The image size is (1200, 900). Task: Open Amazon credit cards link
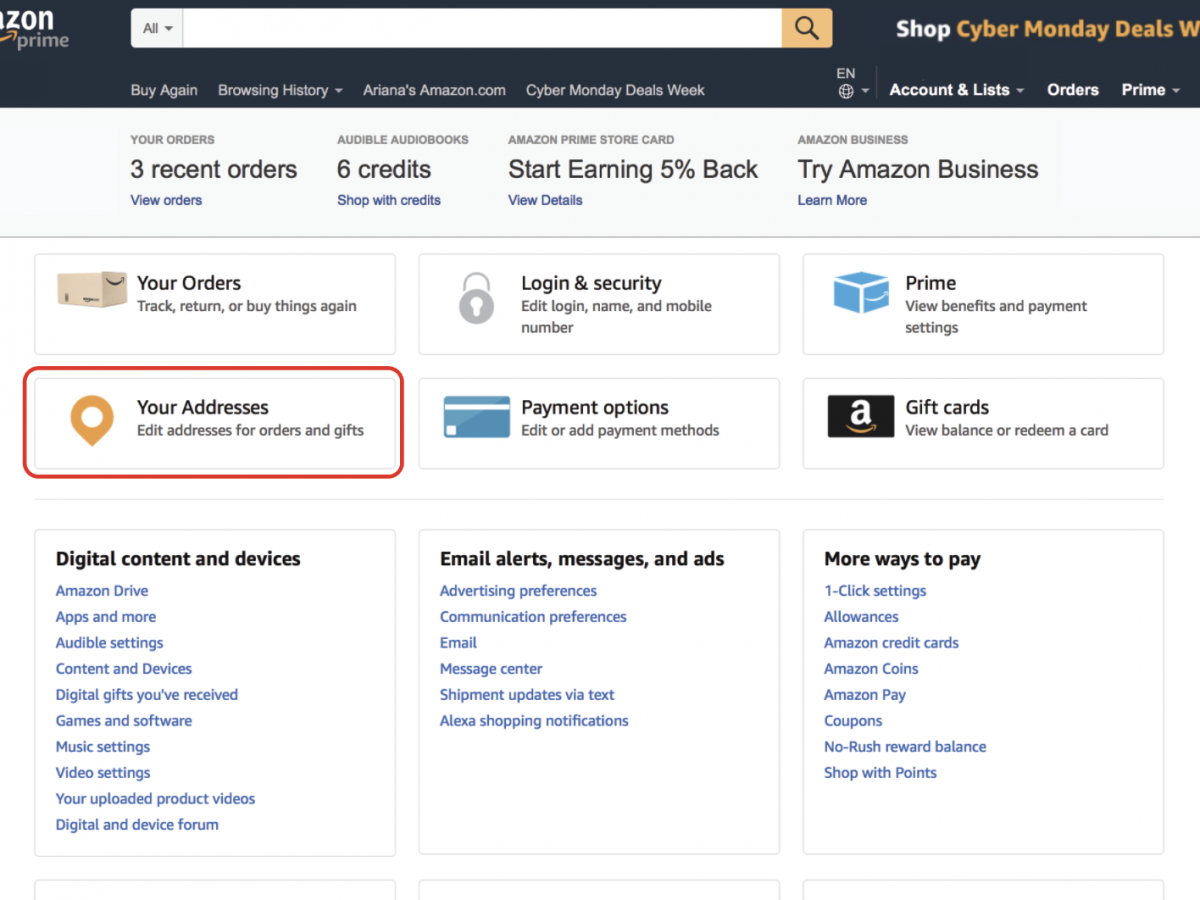(891, 643)
